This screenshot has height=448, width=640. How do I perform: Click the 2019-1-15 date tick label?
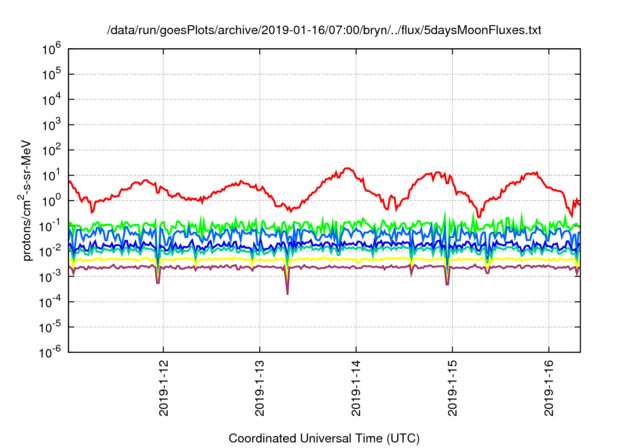453,388
